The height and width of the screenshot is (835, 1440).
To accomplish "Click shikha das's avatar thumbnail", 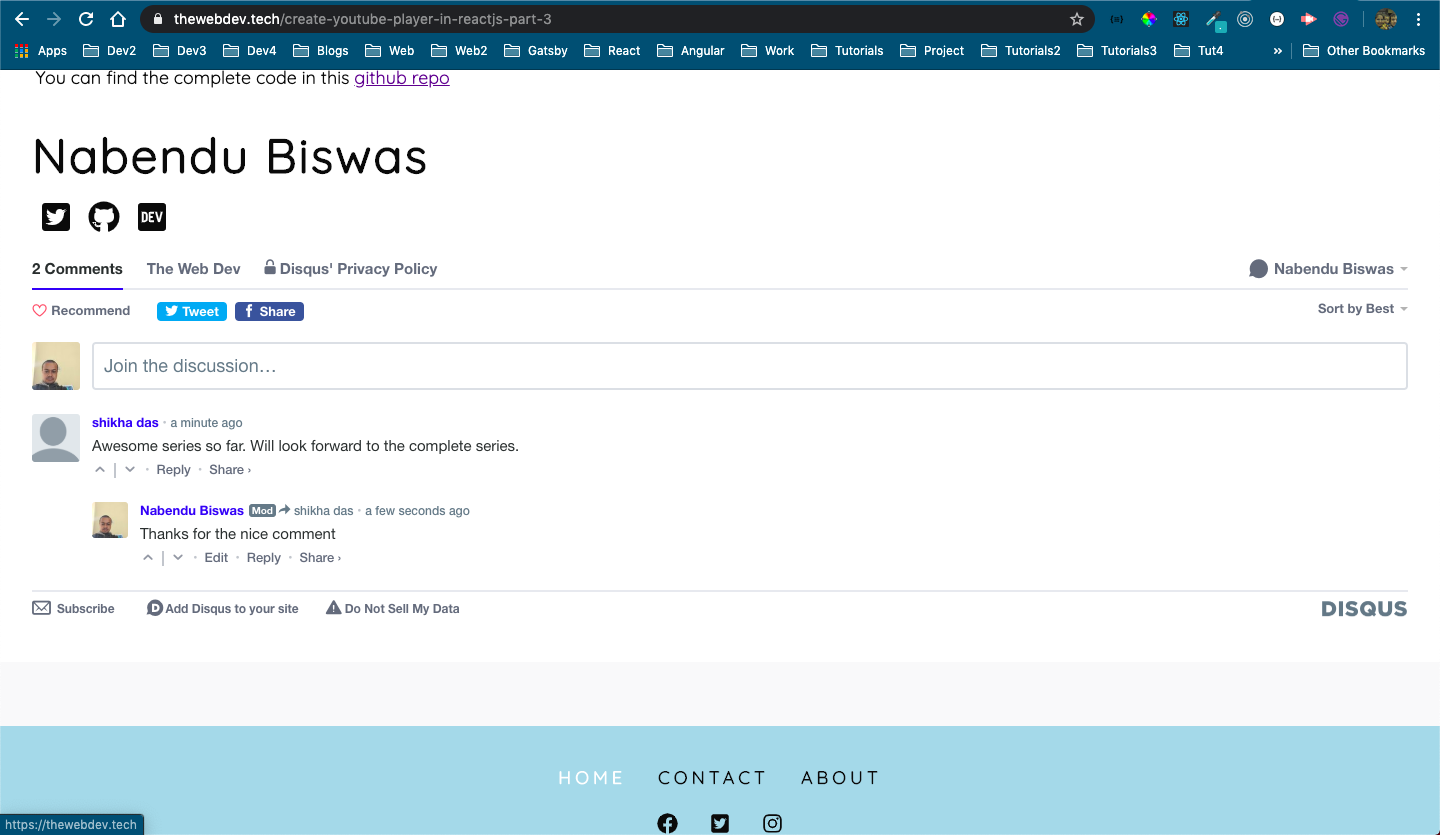I will (x=56, y=438).
